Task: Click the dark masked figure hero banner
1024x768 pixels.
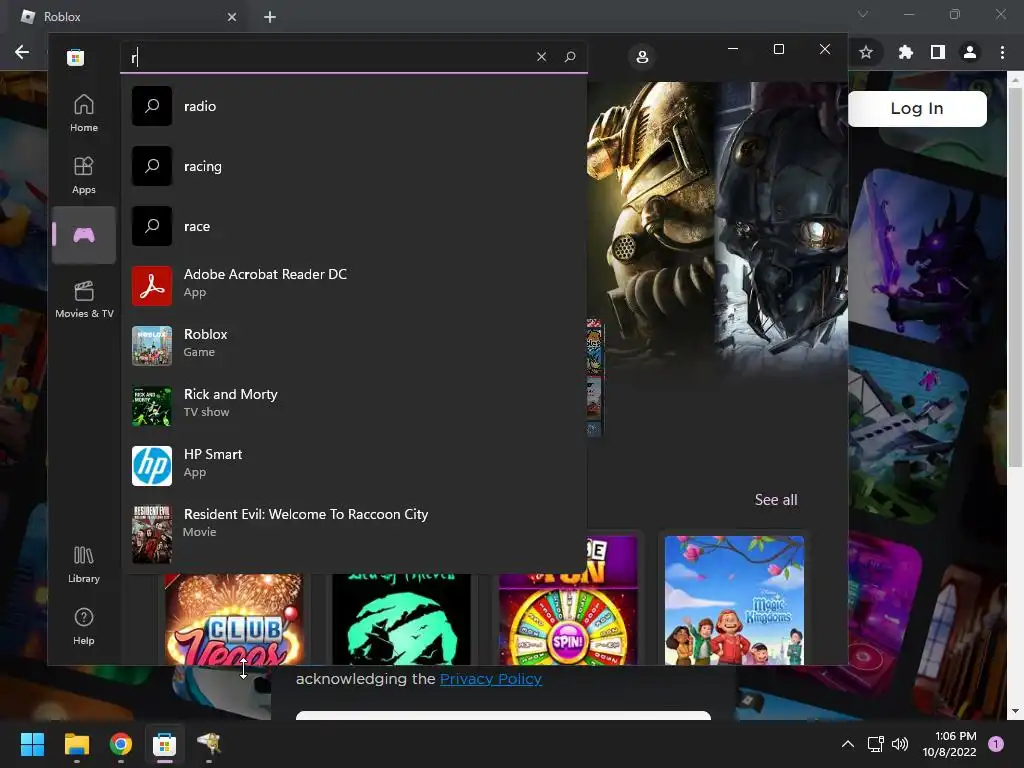Action: pos(781,222)
